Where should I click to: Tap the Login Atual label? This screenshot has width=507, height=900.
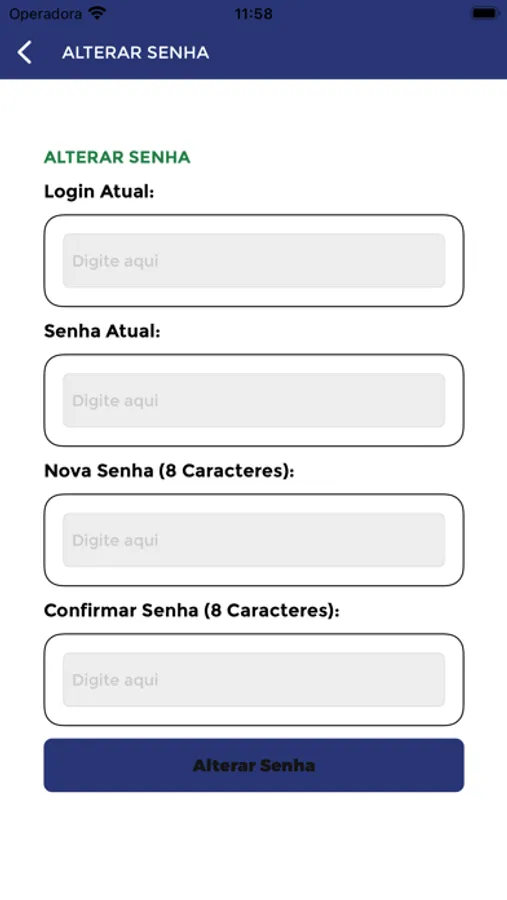point(99,192)
